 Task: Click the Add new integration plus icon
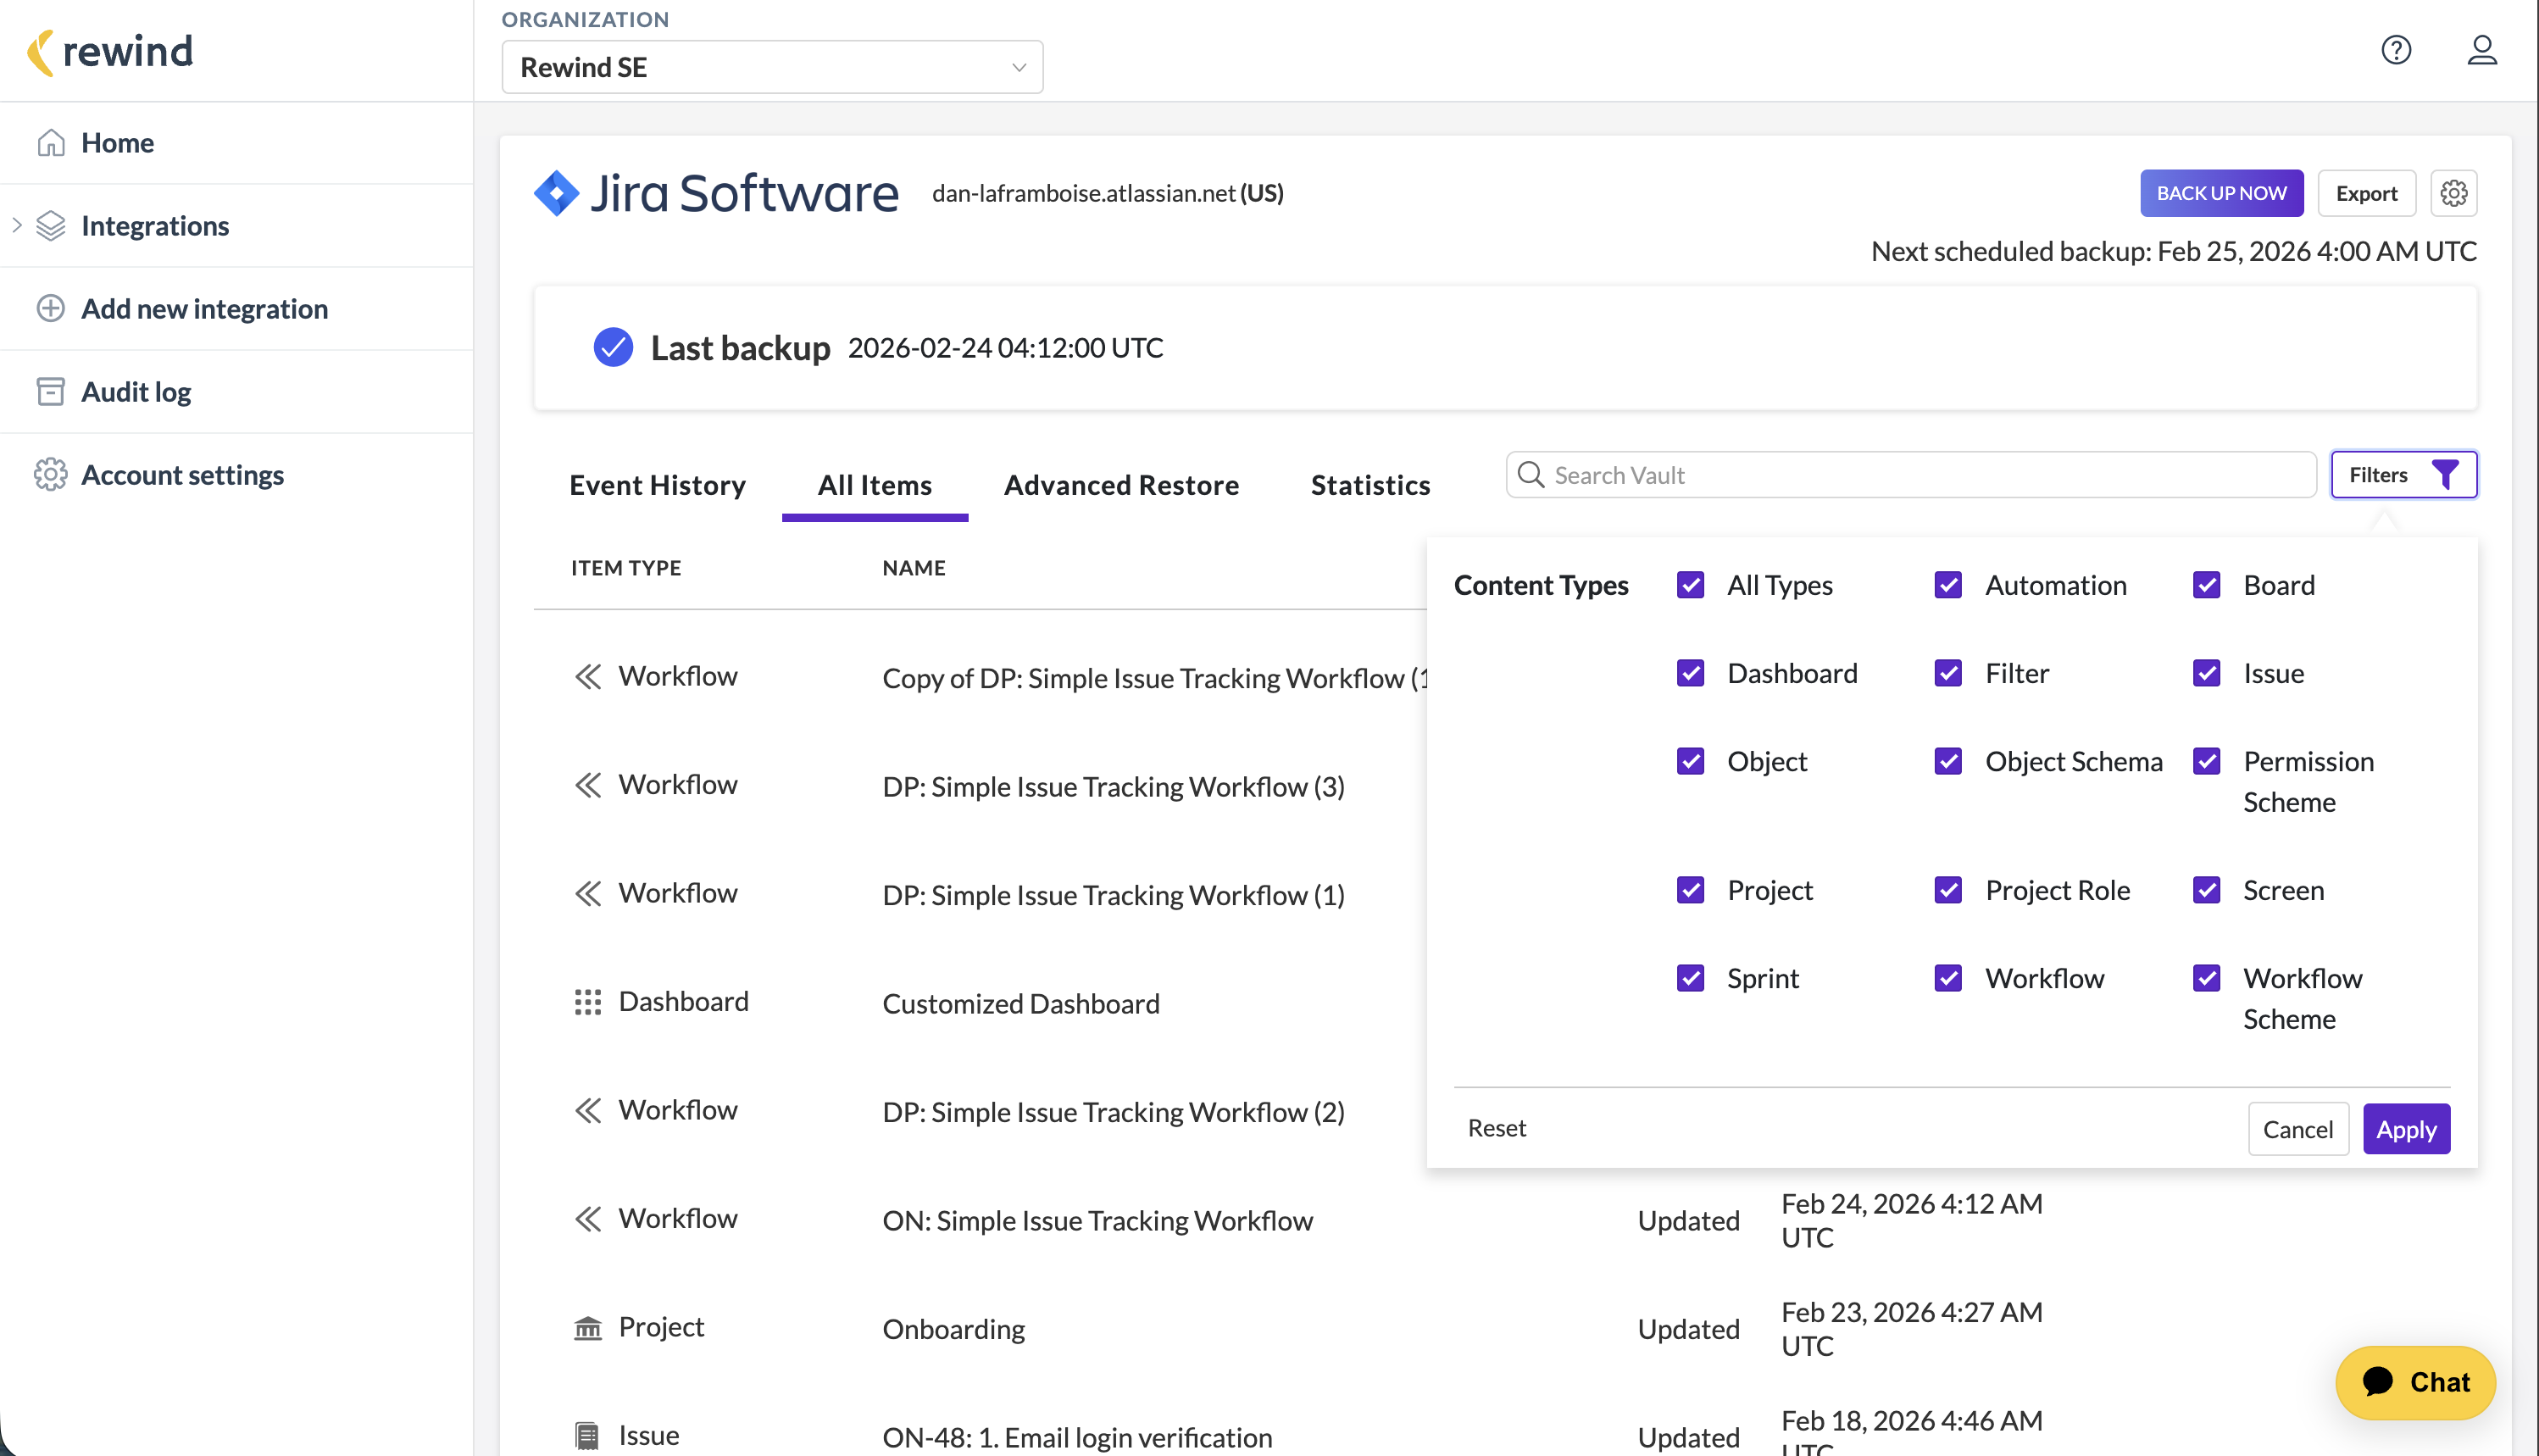50,308
